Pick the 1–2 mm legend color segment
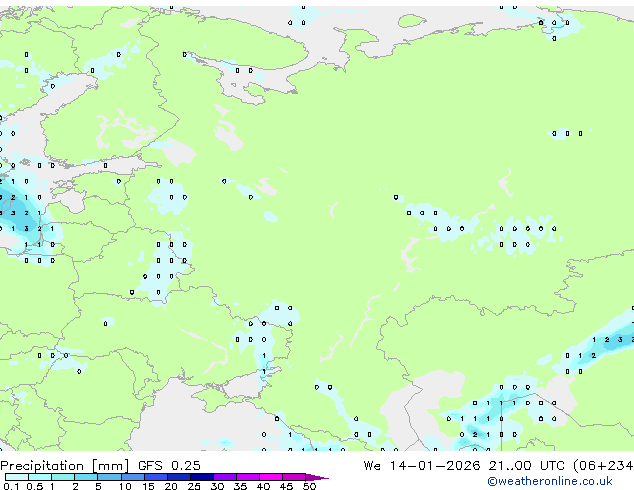This screenshot has height=490, width=634. 63,477
